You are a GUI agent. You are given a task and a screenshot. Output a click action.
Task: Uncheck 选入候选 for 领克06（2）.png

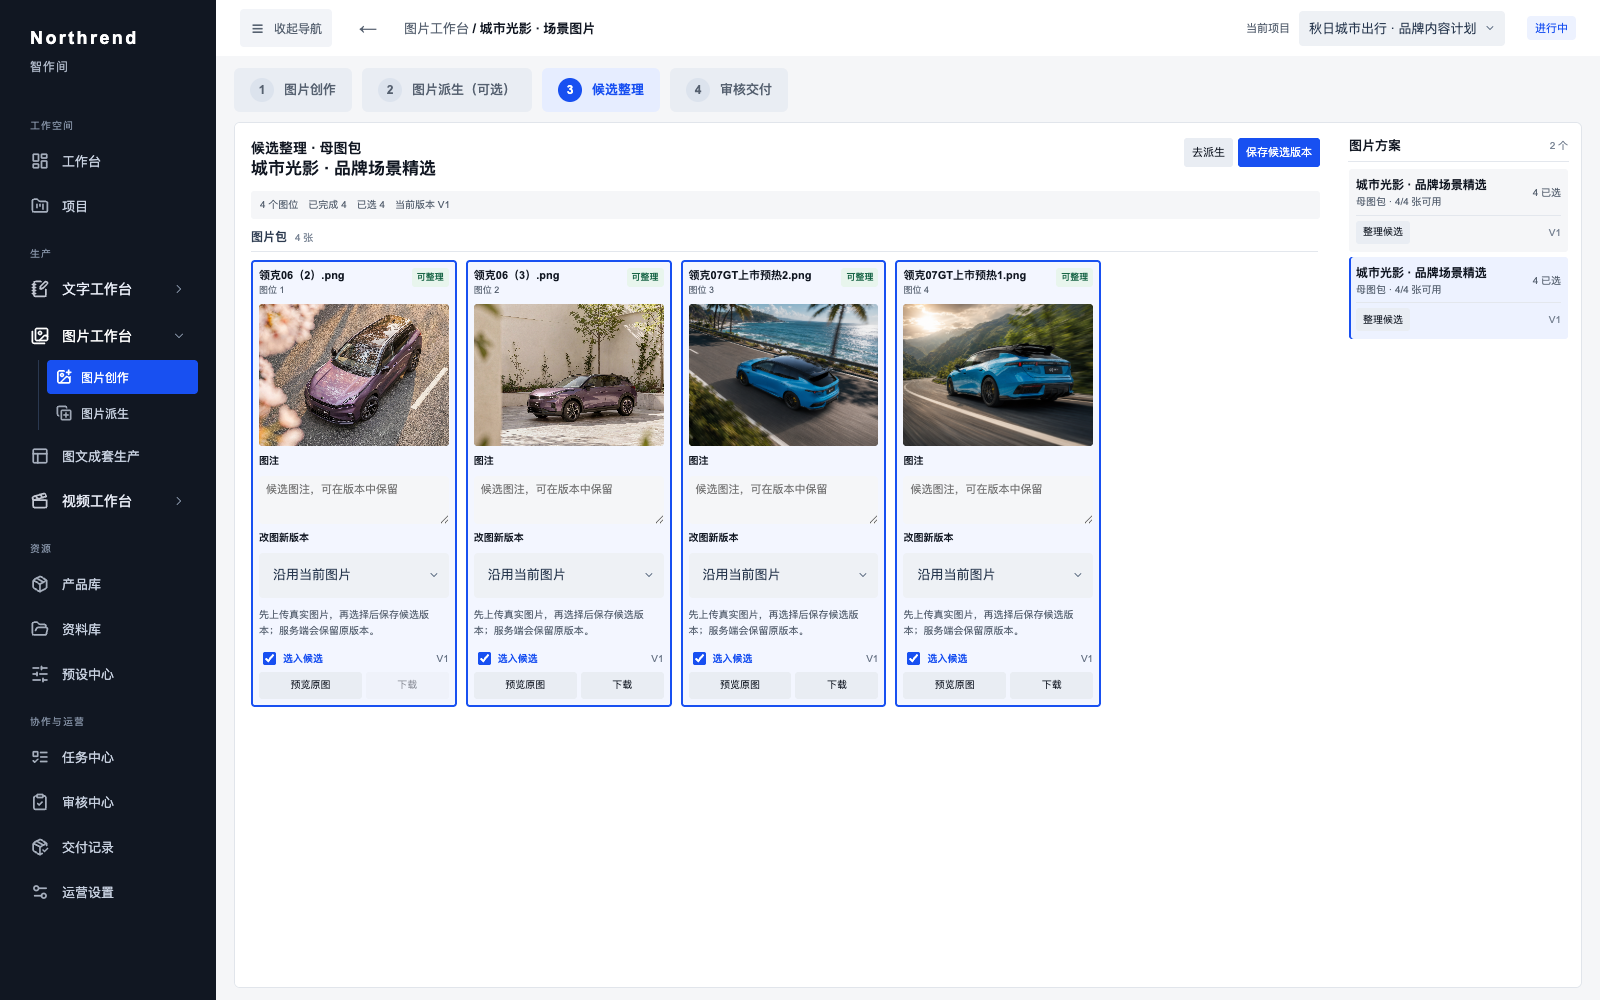(x=269, y=658)
